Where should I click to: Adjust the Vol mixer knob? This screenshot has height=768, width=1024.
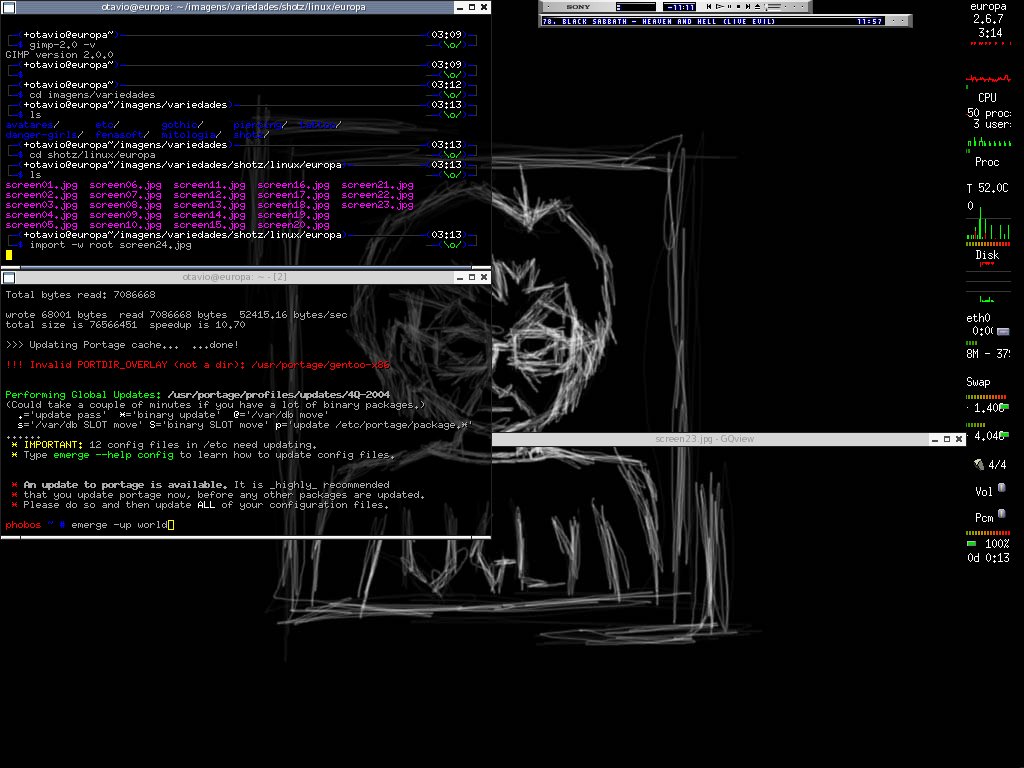1002,488
